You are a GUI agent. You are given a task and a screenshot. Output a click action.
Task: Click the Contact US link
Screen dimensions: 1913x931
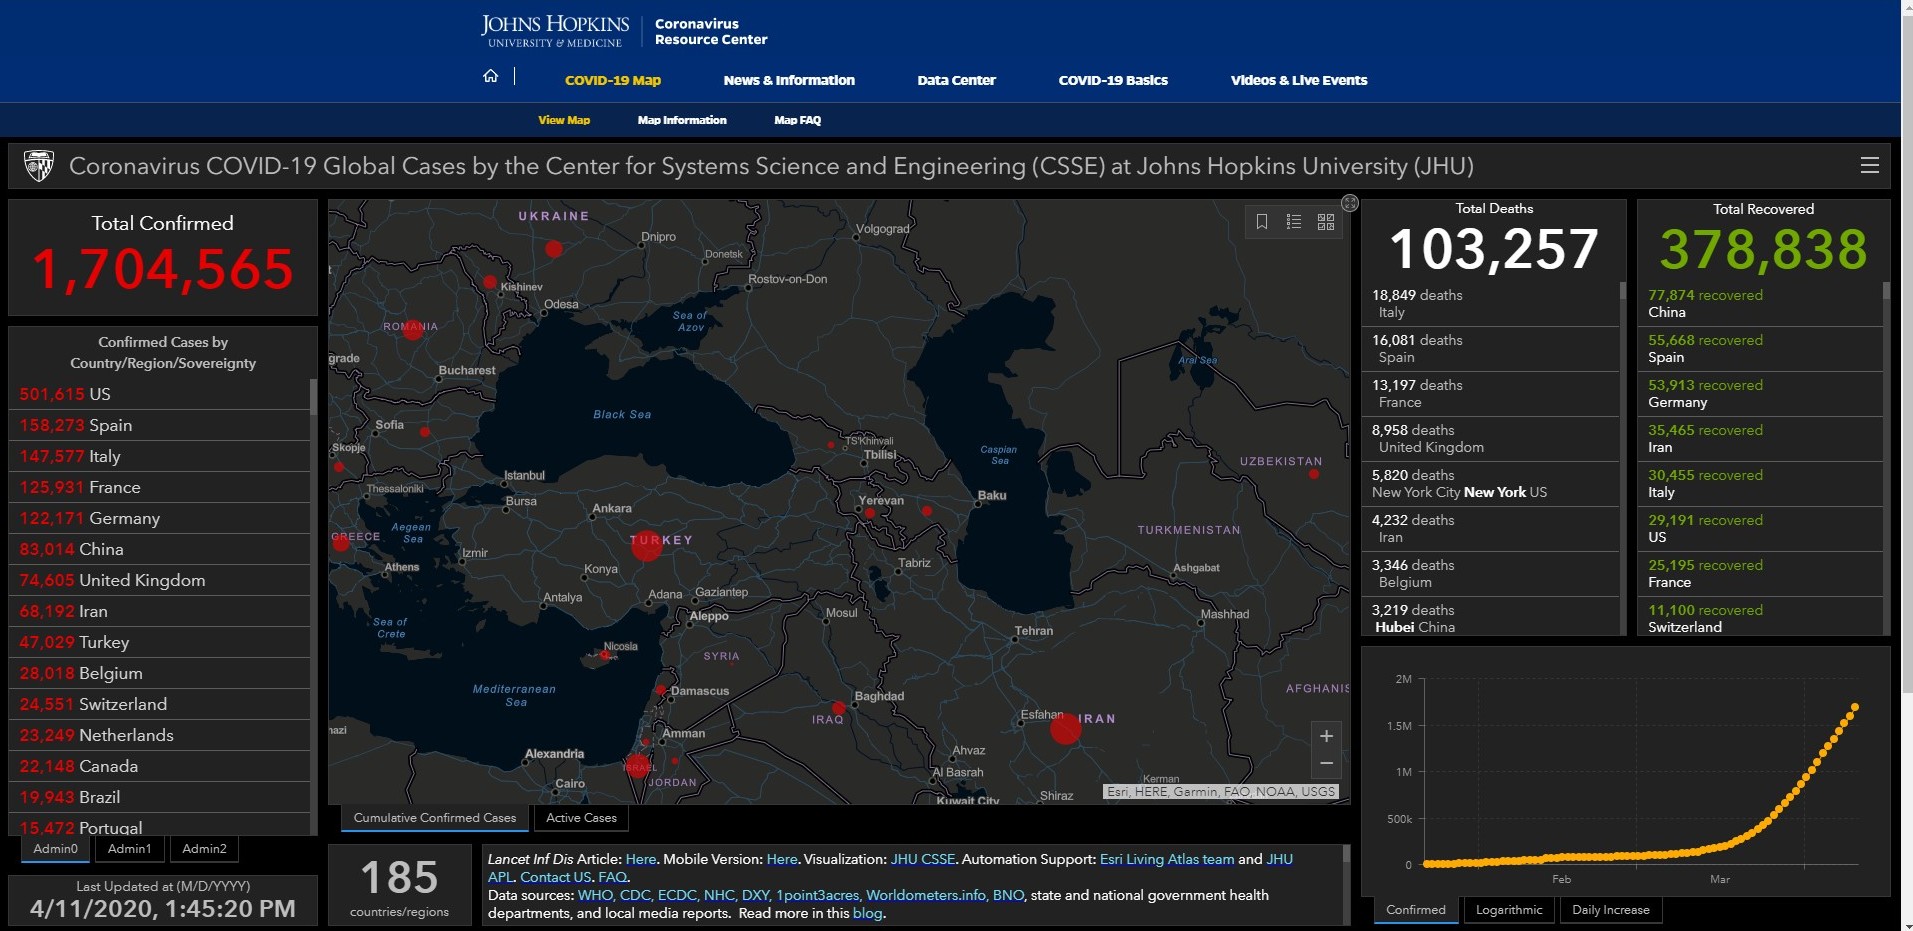pyautogui.click(x=556, y=877)
